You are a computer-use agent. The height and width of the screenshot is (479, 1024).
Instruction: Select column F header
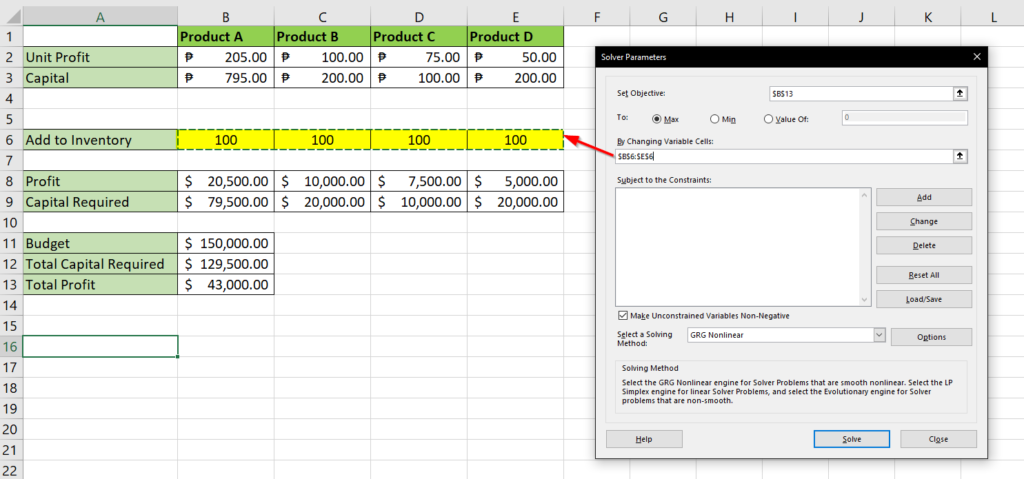(596, 17)
